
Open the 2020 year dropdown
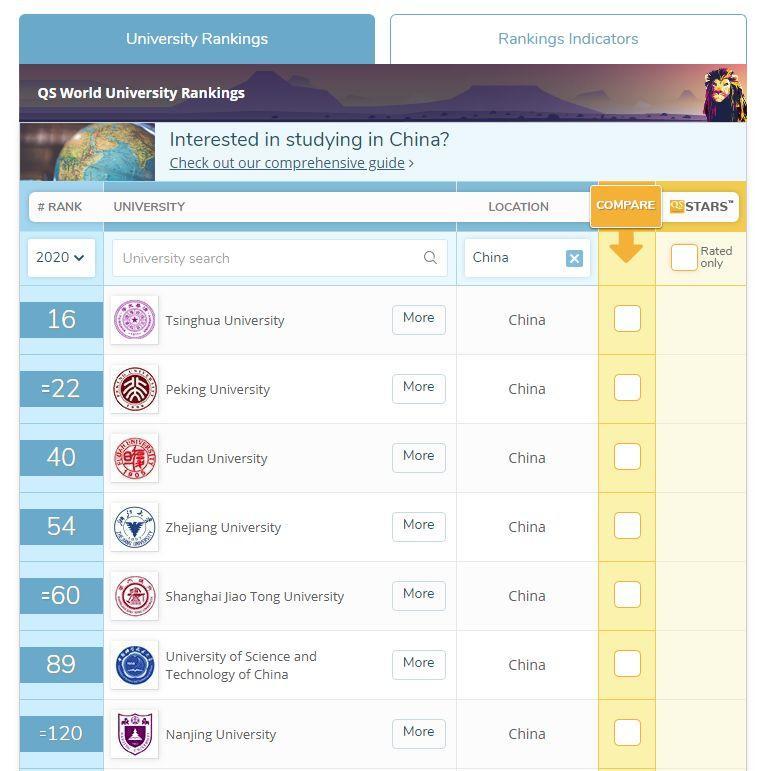click(61, 258)
